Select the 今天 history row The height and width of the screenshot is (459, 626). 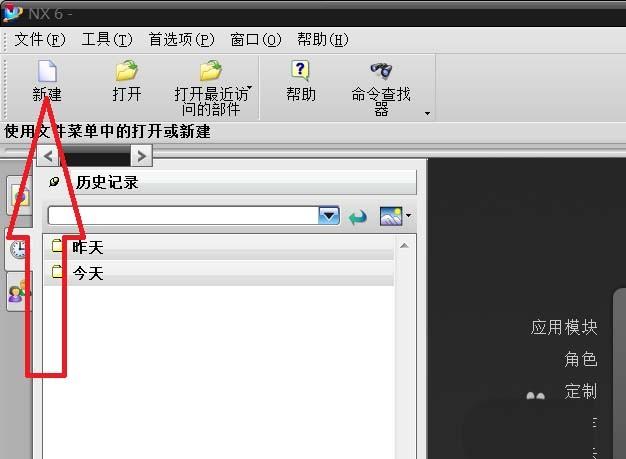pos(219,273)
